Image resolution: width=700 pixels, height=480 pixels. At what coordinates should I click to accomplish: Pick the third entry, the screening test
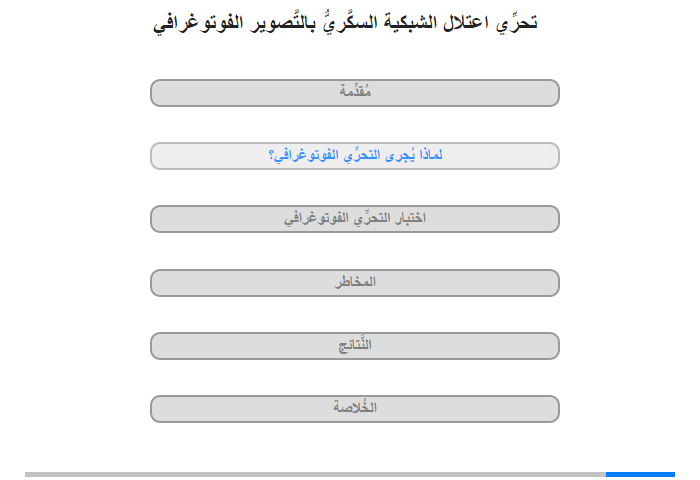(x=354, y=219)
